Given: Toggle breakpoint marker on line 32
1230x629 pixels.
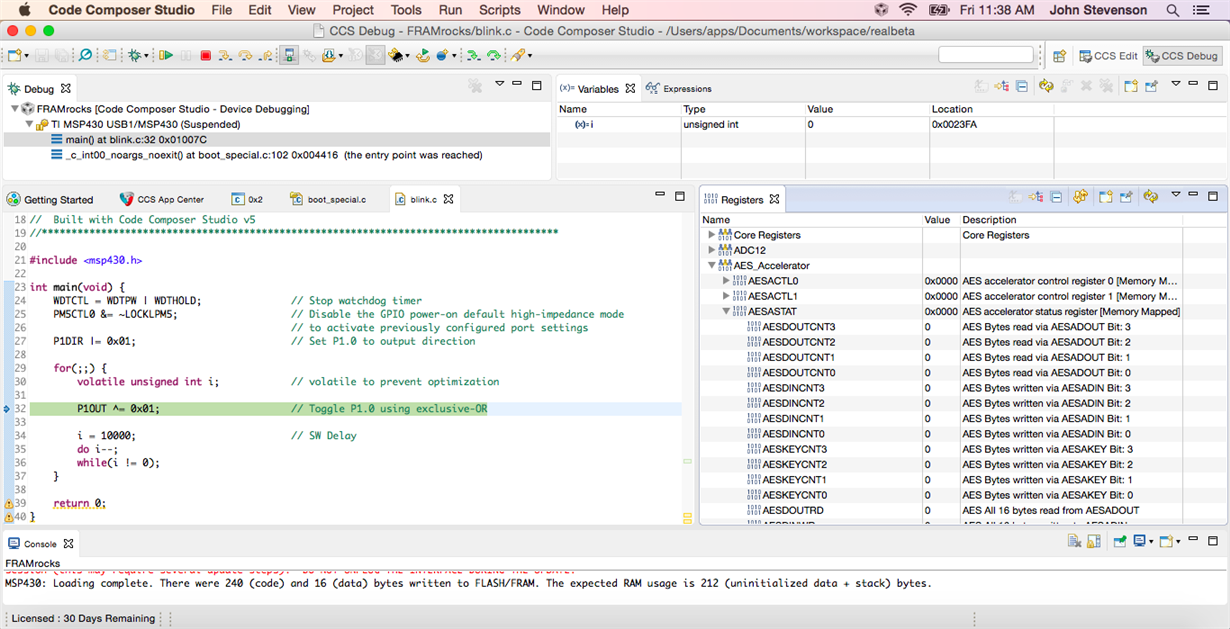Looking at the screenshot, I should (7, 408).
